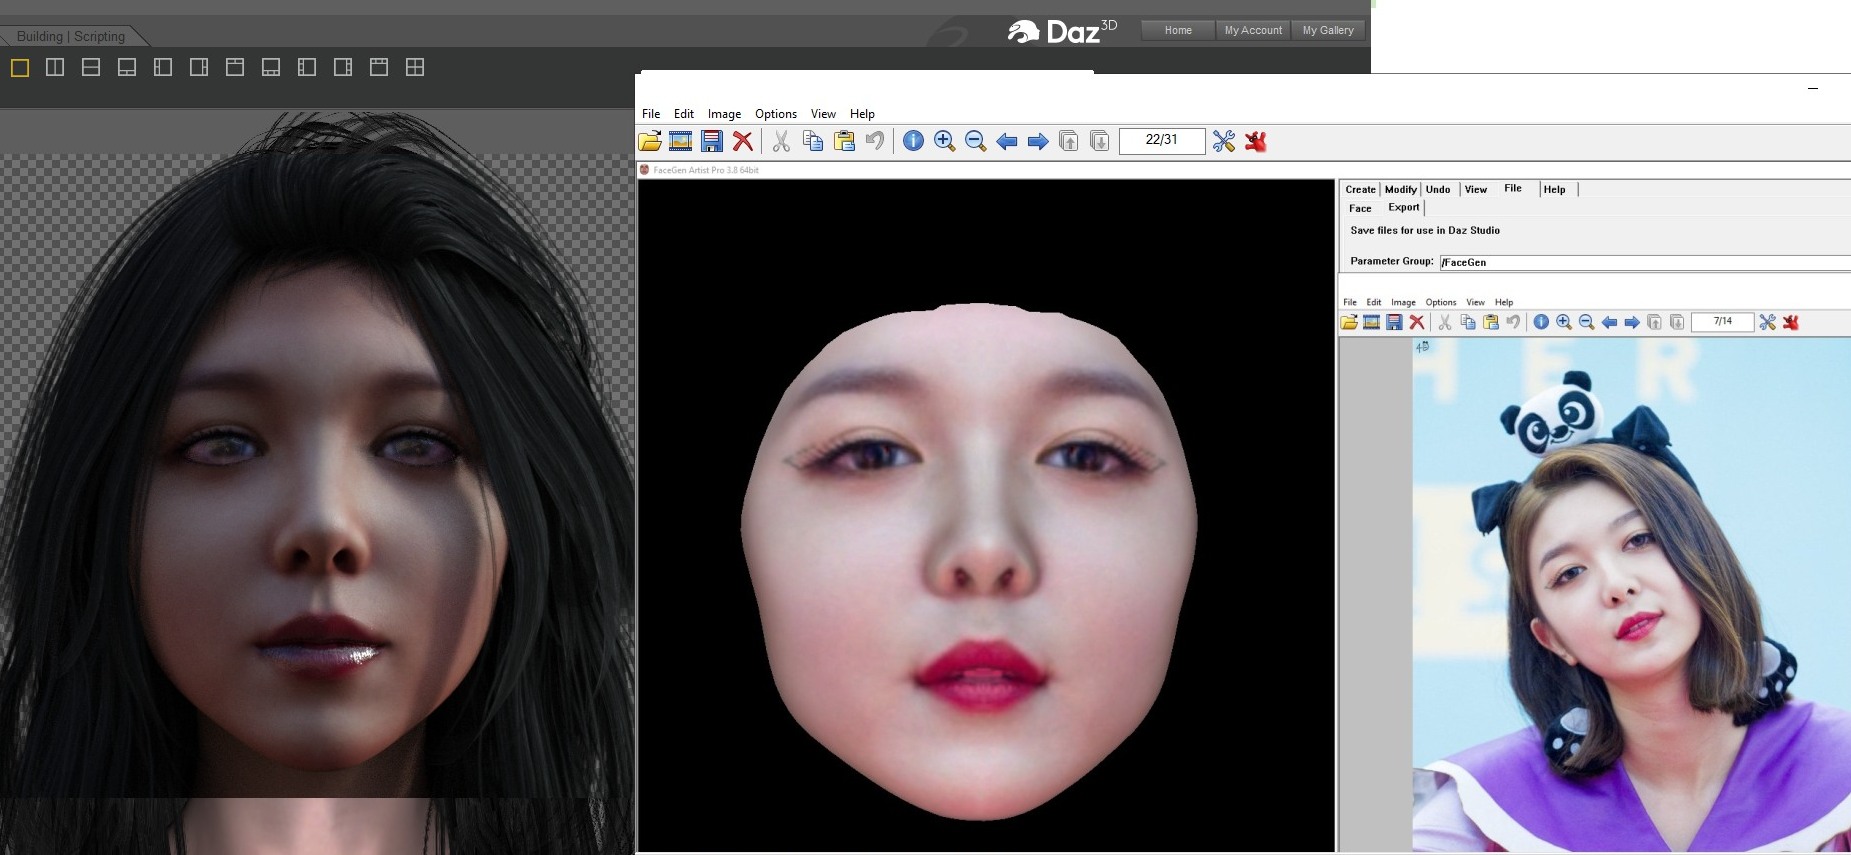1851x855 pixels.
Task: Click the Copy icon in 7/14 viewer
Action: (x=1468, y=322)
